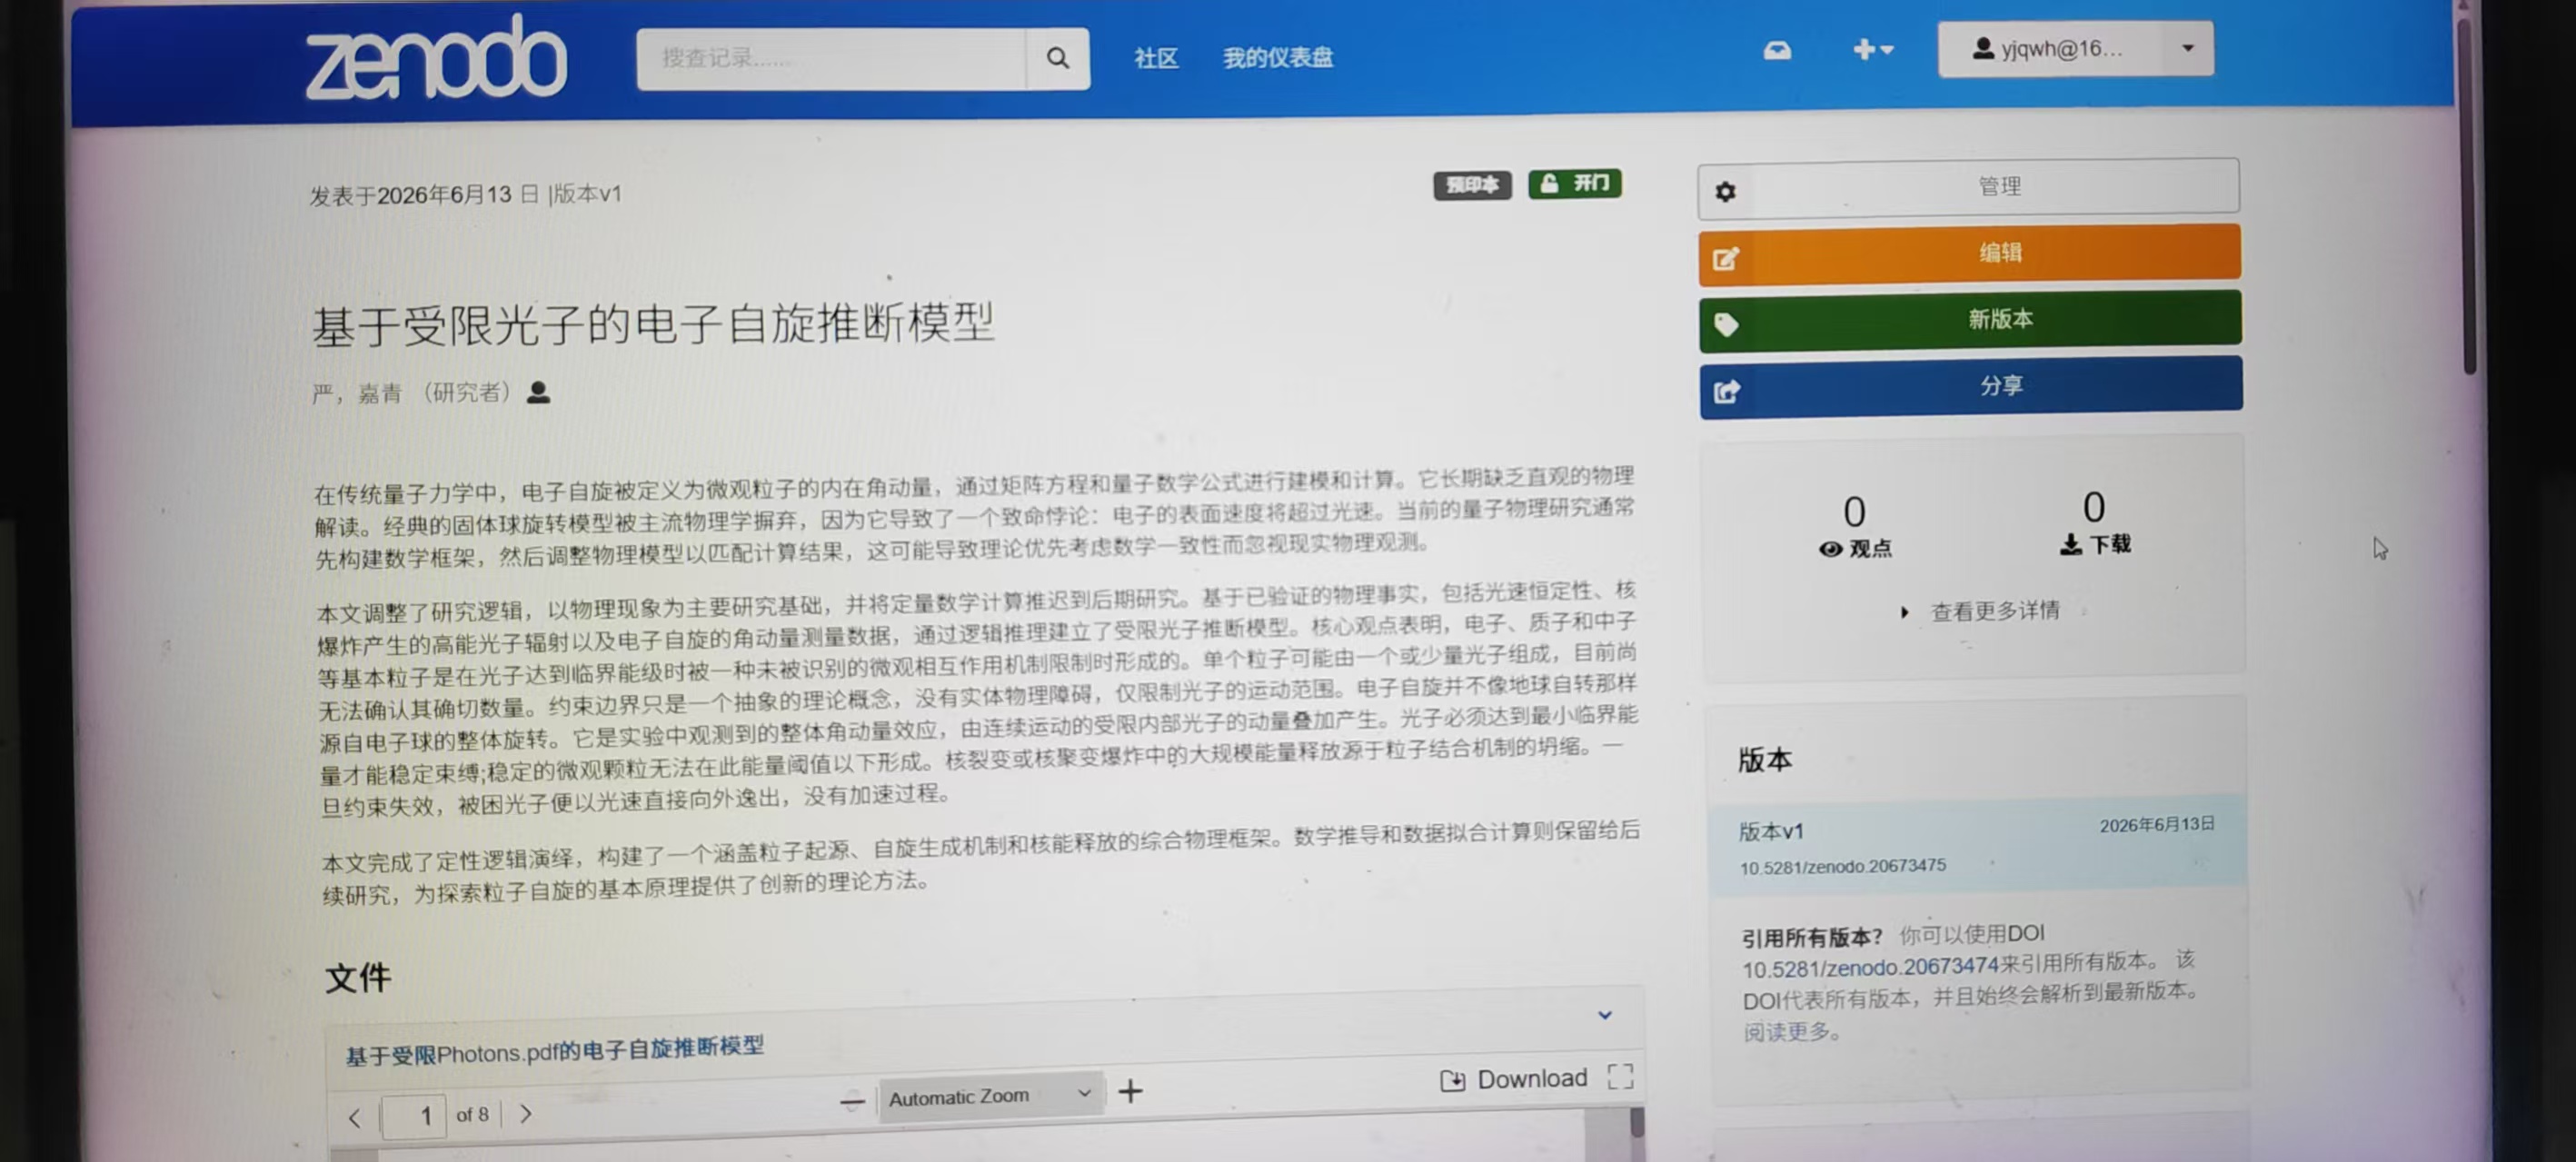Screen dimensions: 2576x1162
Task: Click the Zenodo logo
Action: 436,59
